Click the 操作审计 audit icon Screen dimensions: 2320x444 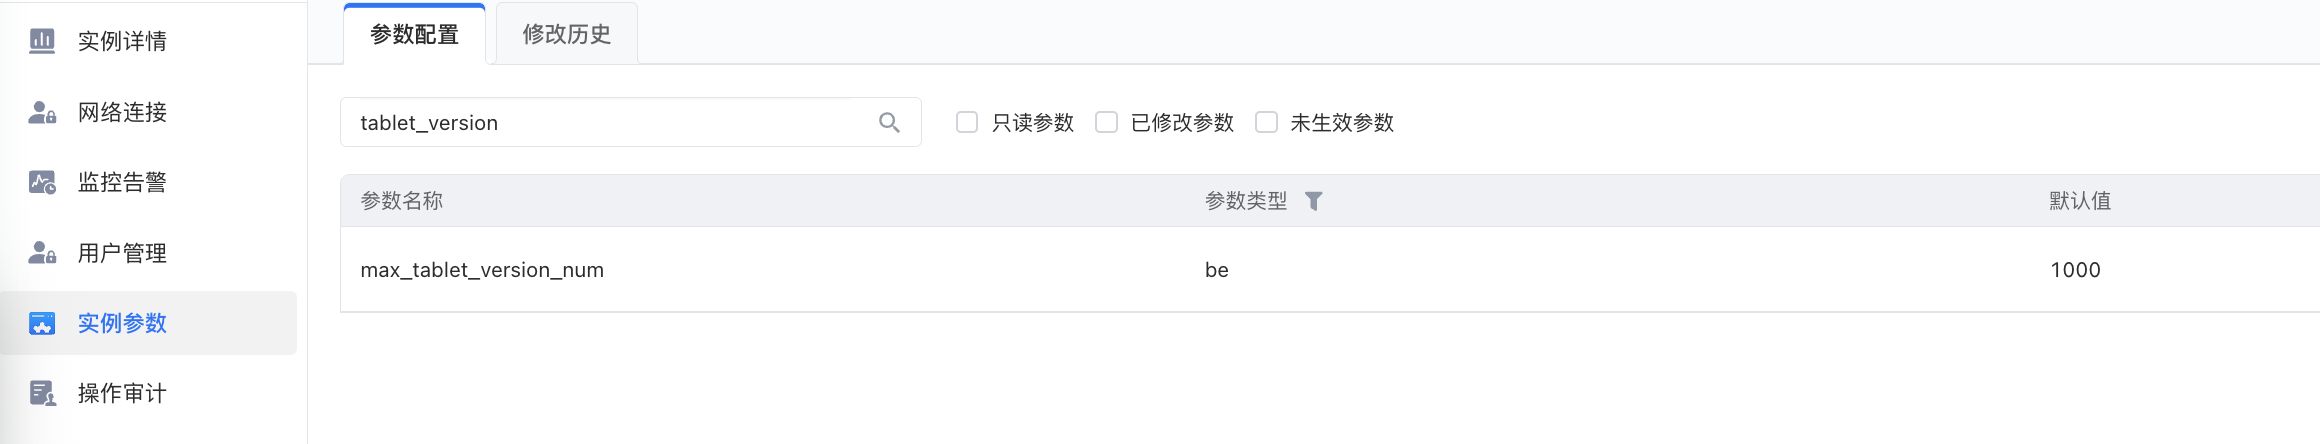click(42, 393)
